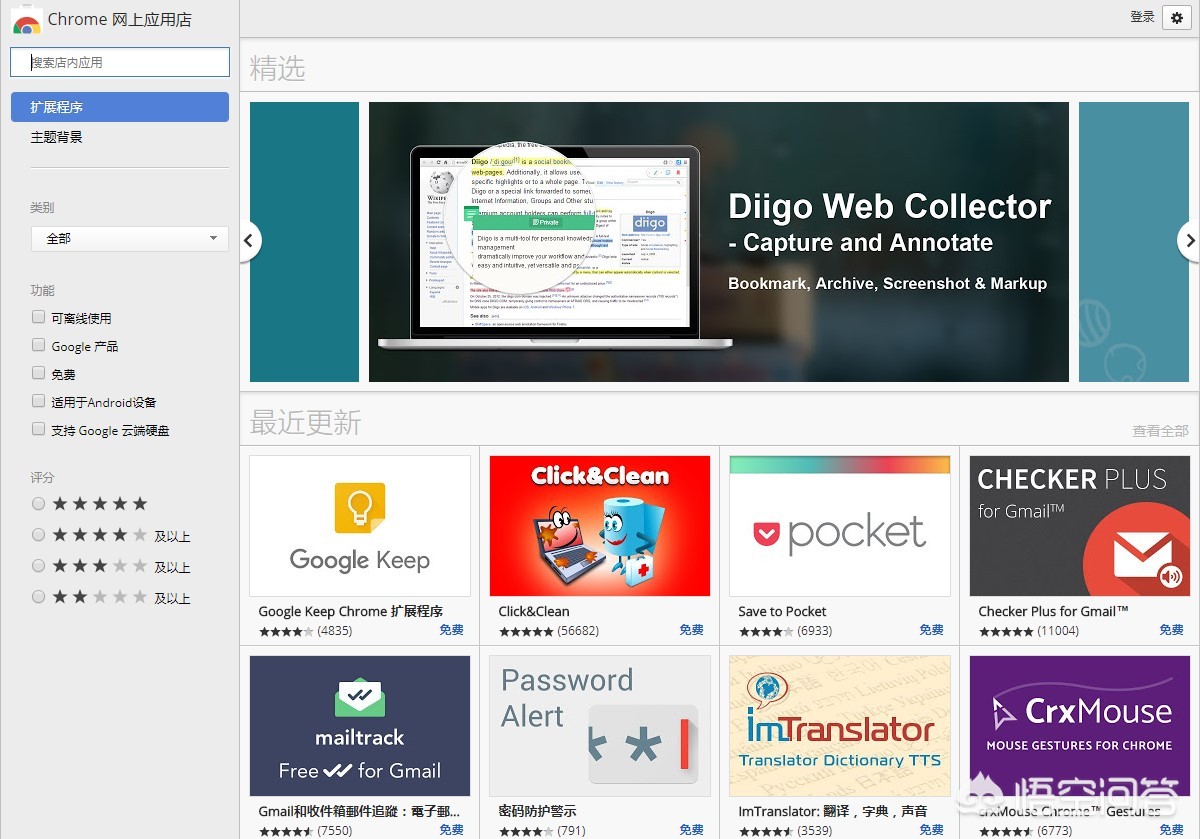
Task: Check the Google 产品 filter
Action: coord(39,345)
